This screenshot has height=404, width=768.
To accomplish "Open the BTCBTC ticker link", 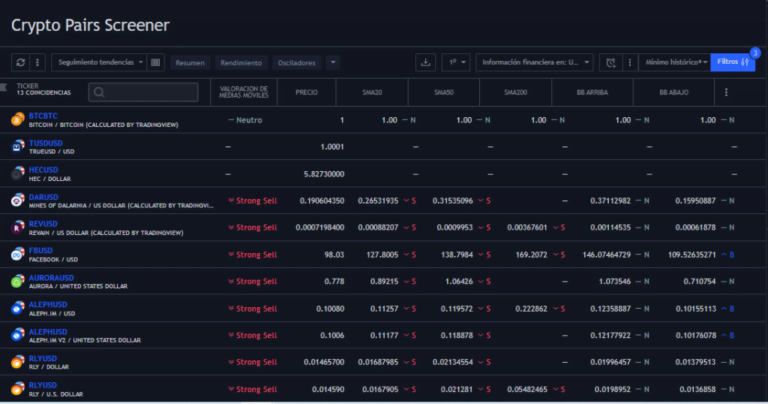I will click(43, 116).
